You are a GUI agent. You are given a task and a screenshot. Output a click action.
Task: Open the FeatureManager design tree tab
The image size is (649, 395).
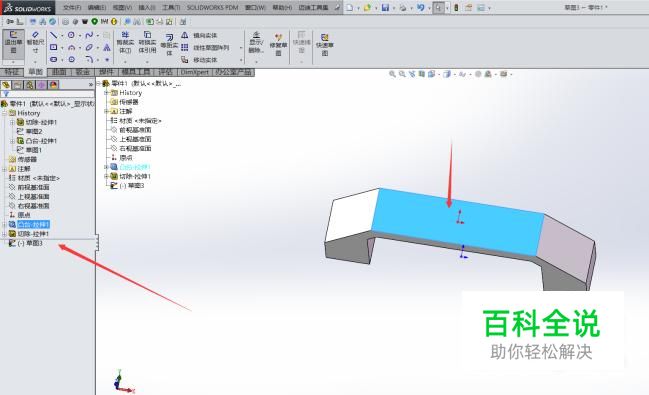(6, 85)
